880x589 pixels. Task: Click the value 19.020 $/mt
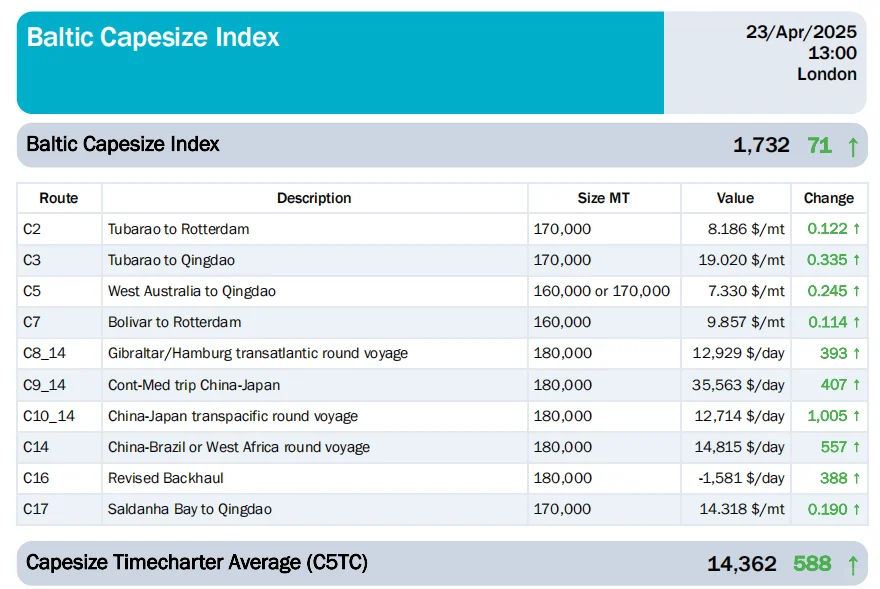coord(741,260)
